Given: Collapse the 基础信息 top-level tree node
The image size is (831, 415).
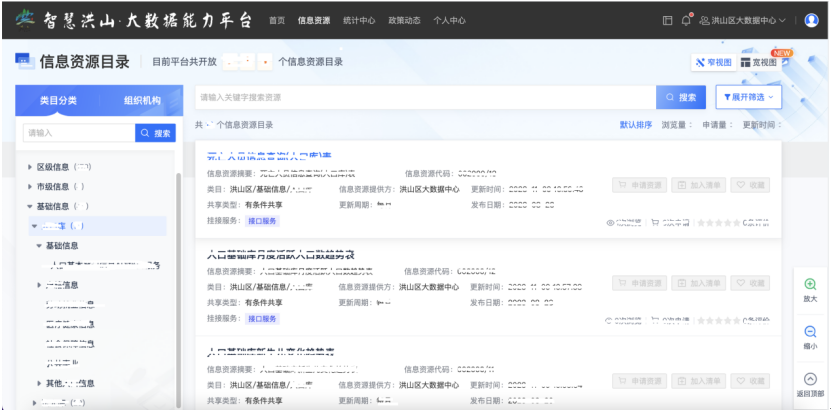Looking at the screenshot, I should coord(30,206).
